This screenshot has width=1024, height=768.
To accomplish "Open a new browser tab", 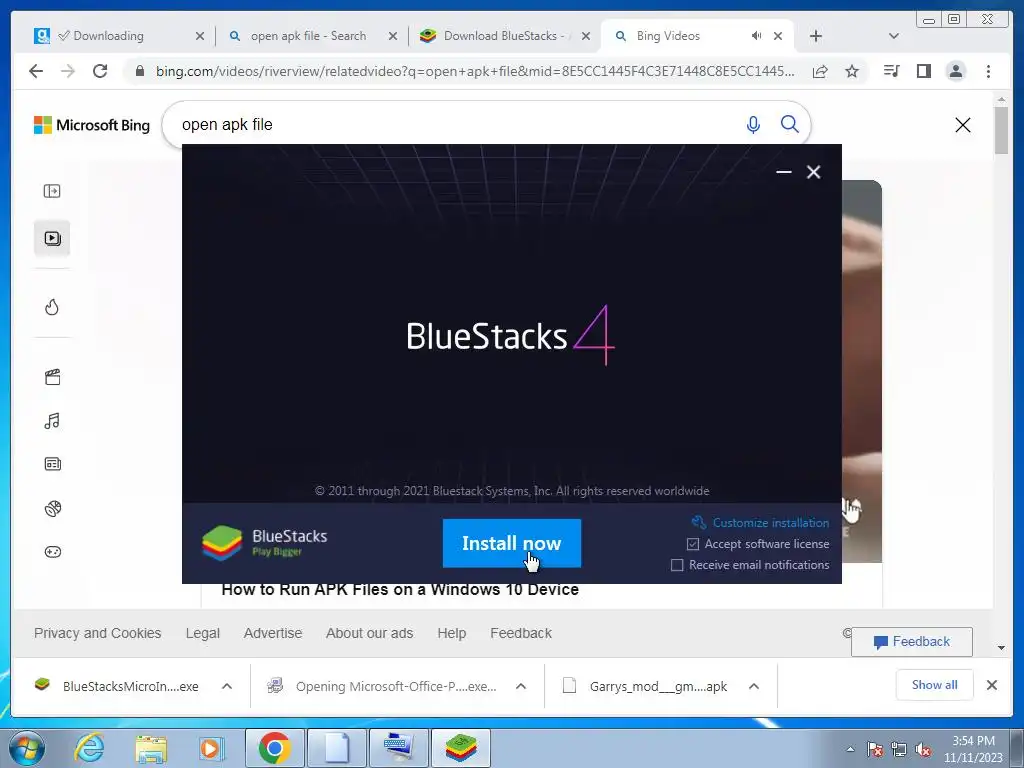I will [x=815, y=36].
